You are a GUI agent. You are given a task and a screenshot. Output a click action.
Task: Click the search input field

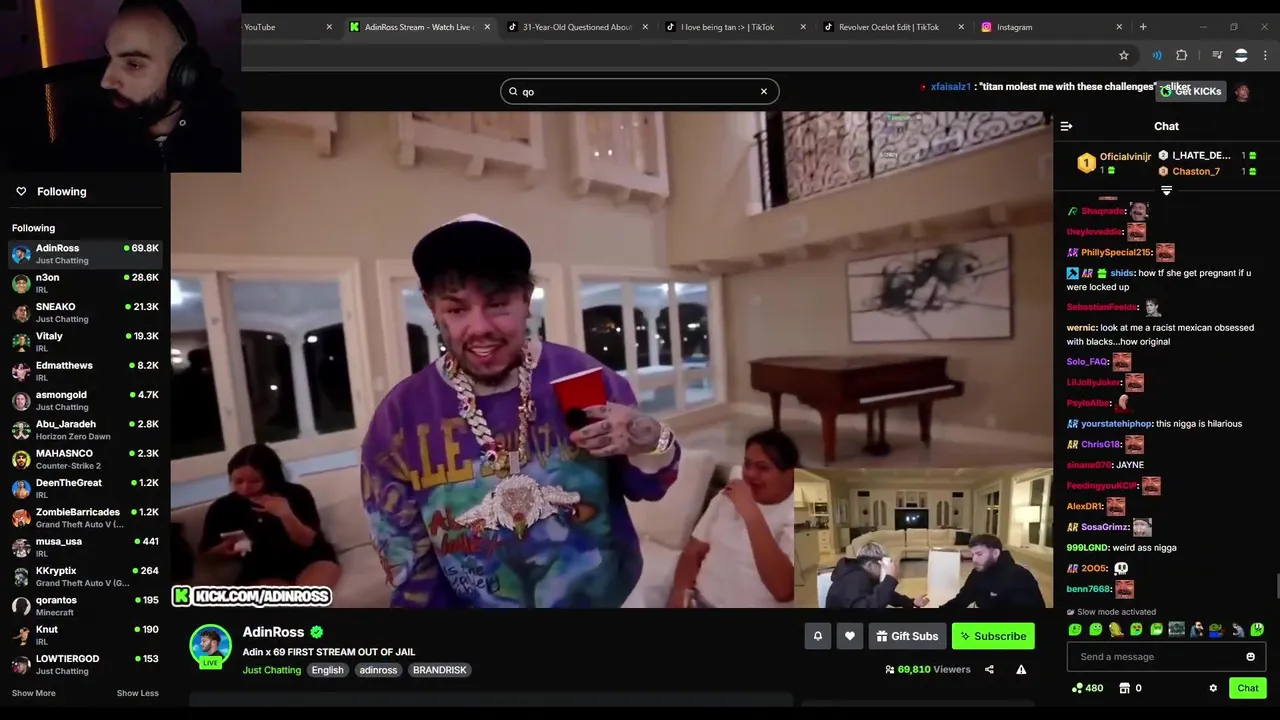(x=639, y=91)
